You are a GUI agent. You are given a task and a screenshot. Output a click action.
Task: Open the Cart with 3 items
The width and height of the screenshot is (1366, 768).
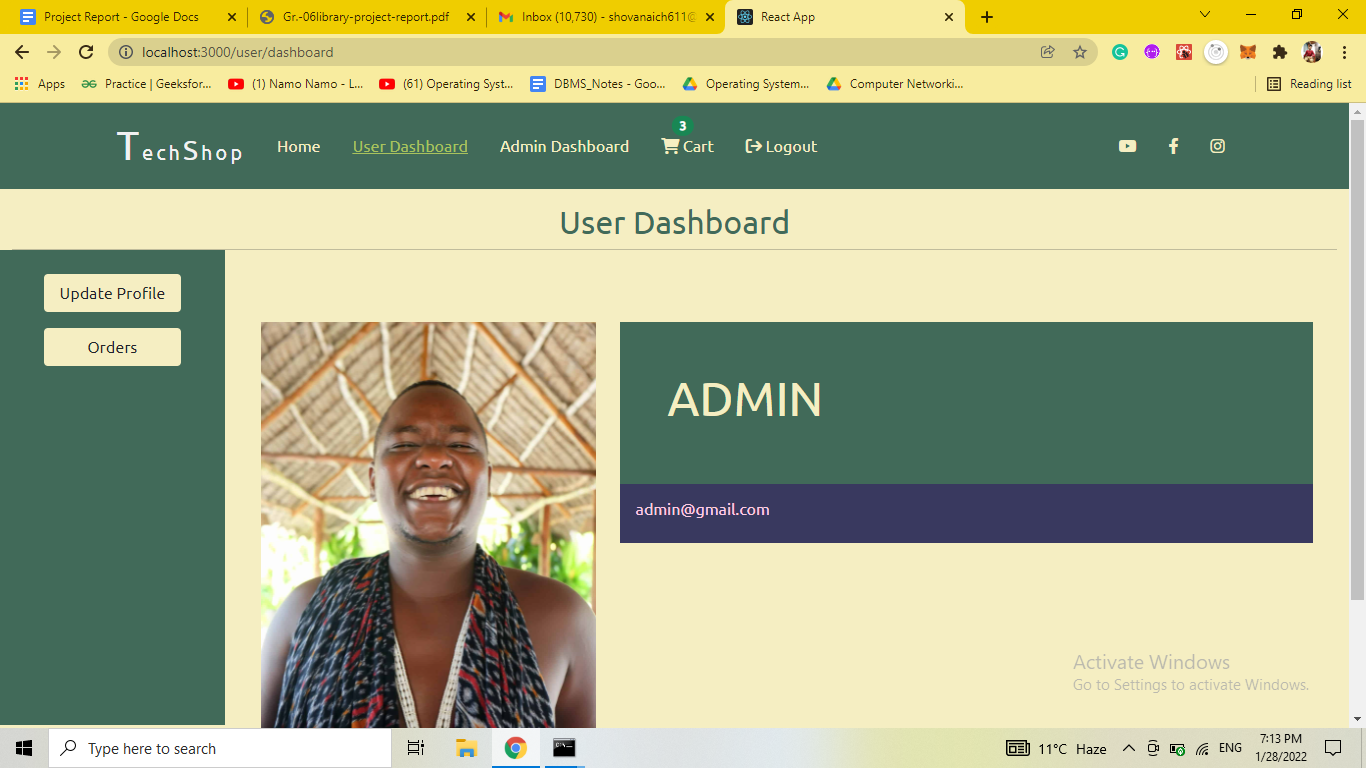(687, 146)
